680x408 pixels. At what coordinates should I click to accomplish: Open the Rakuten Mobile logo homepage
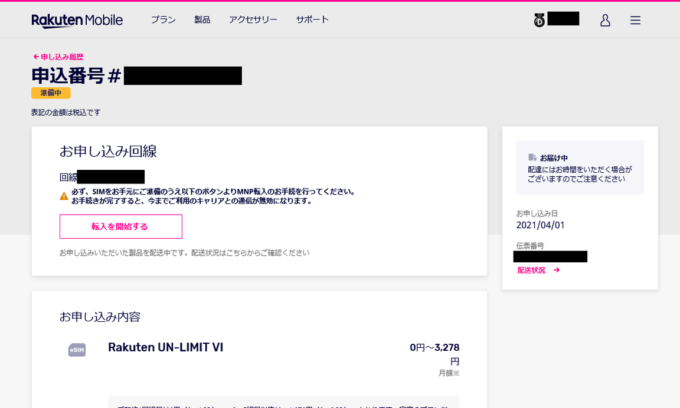click(77, 20)
